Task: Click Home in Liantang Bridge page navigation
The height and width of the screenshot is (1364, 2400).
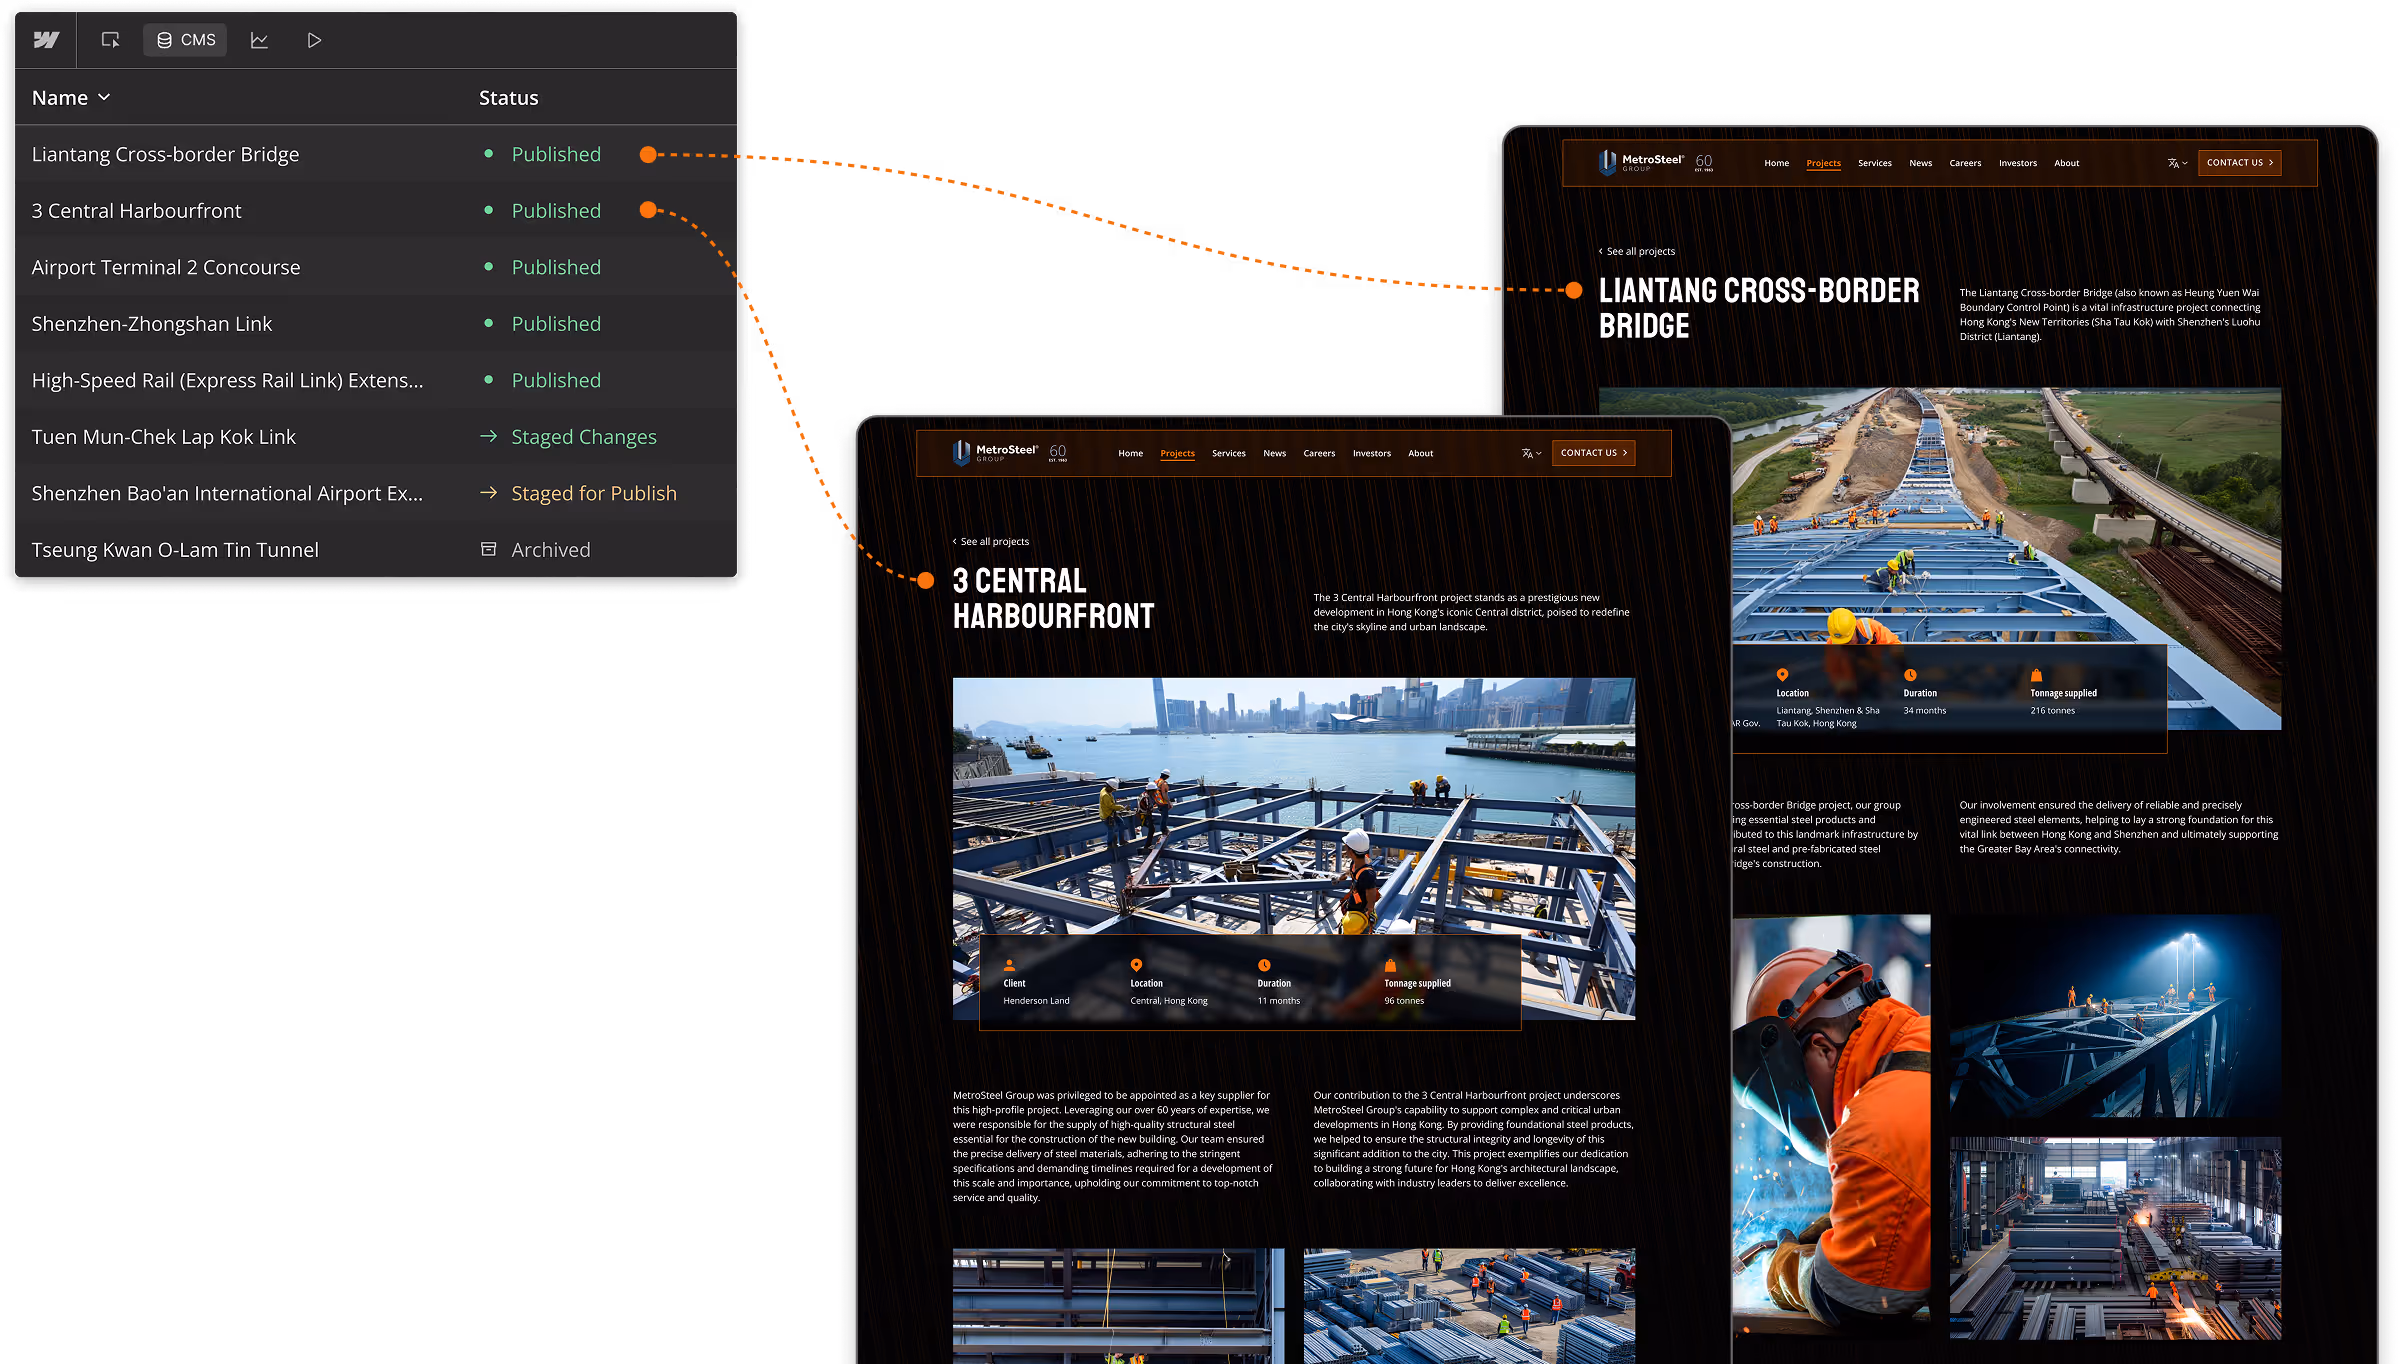Action: click(1776, 163)
